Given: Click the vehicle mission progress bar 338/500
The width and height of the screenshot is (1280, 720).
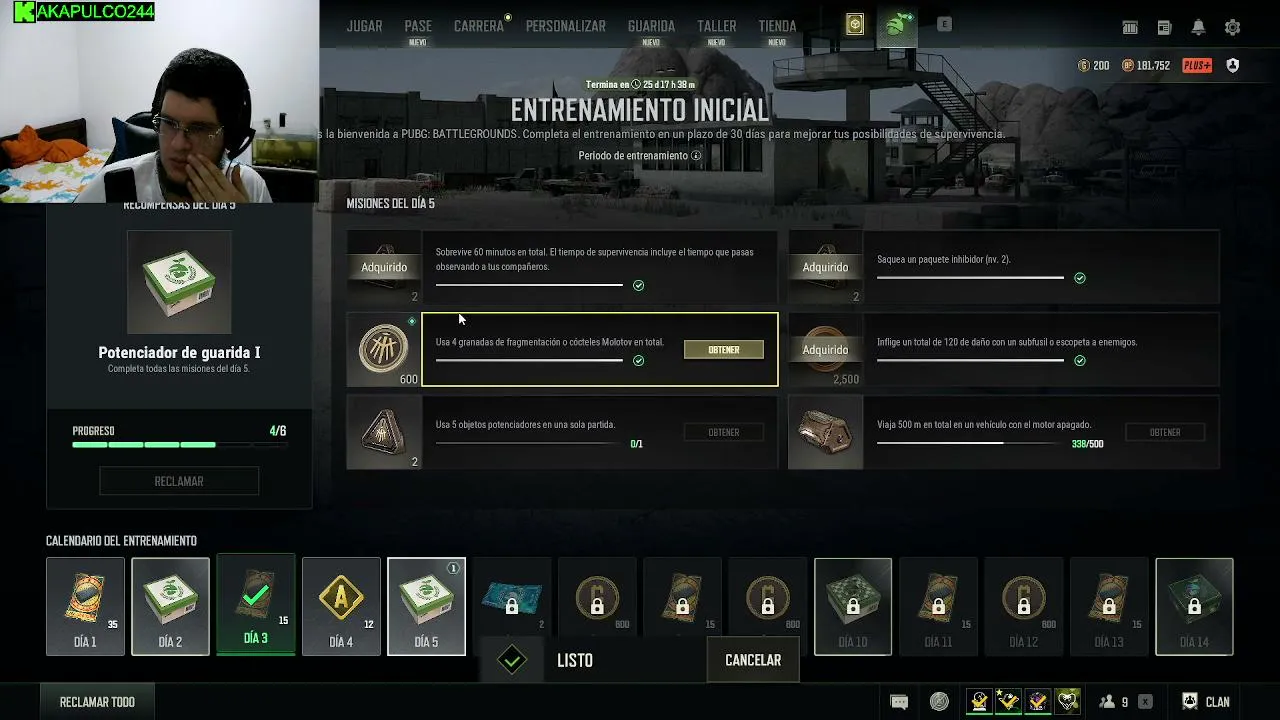Looking at the screenshot, I should tap(970, 443).
